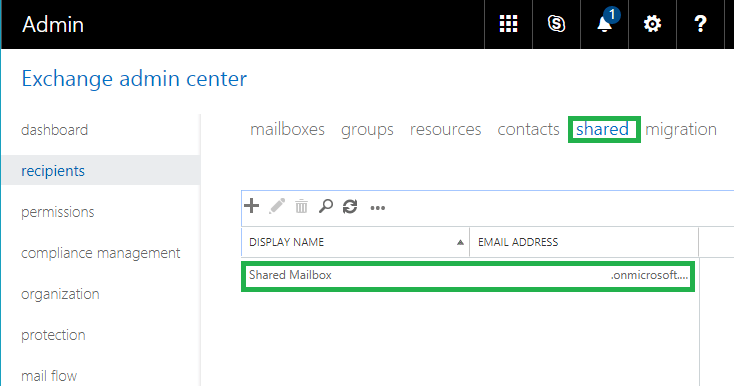Viewport: 734px width, 386px height.
Task: Open the app launcher grid icon
Action: tap(508, 24)
